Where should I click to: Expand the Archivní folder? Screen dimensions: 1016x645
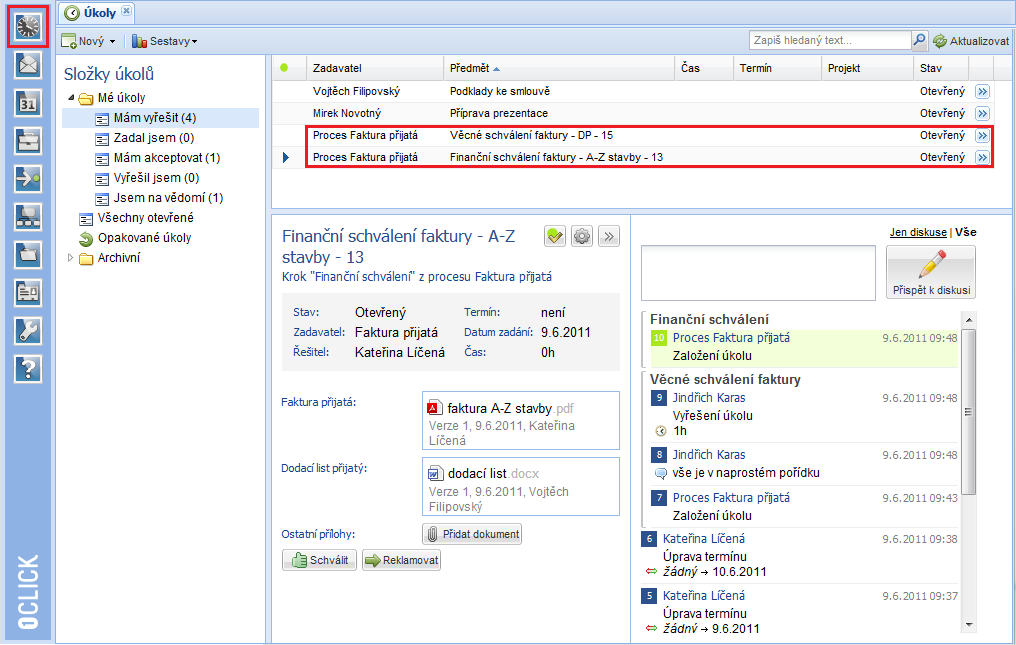70,258
